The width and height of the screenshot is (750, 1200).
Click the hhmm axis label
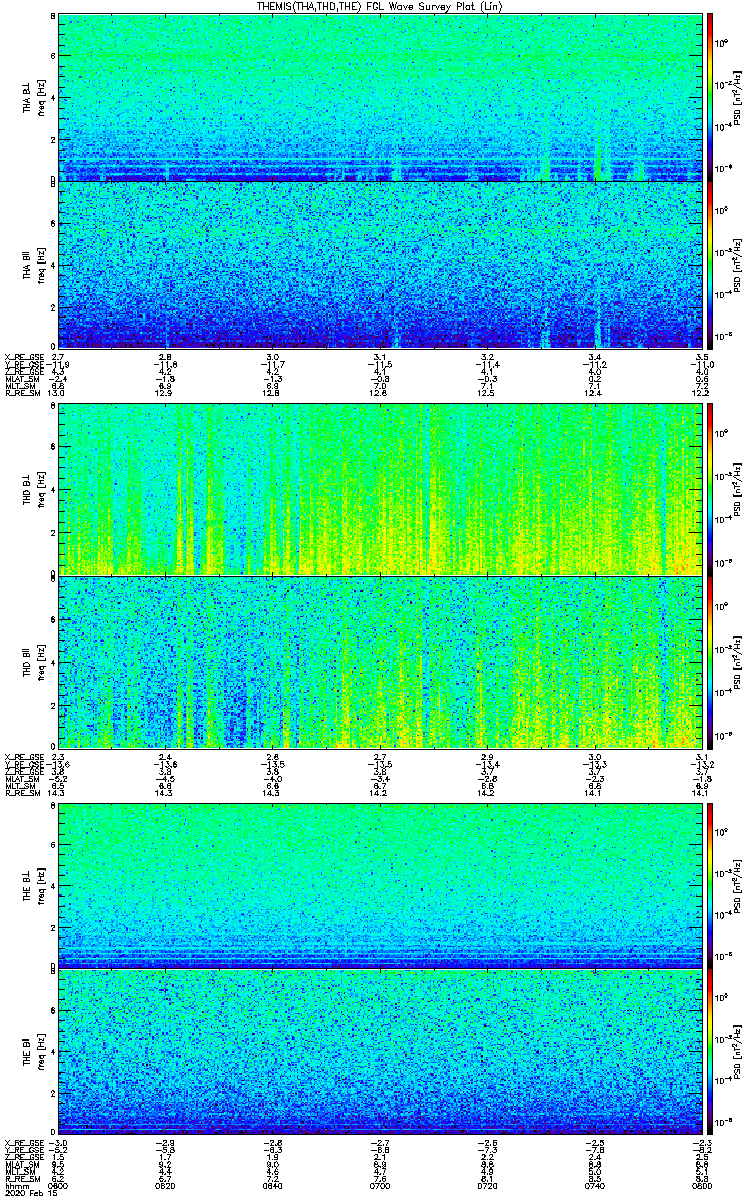pos(15,1186)
